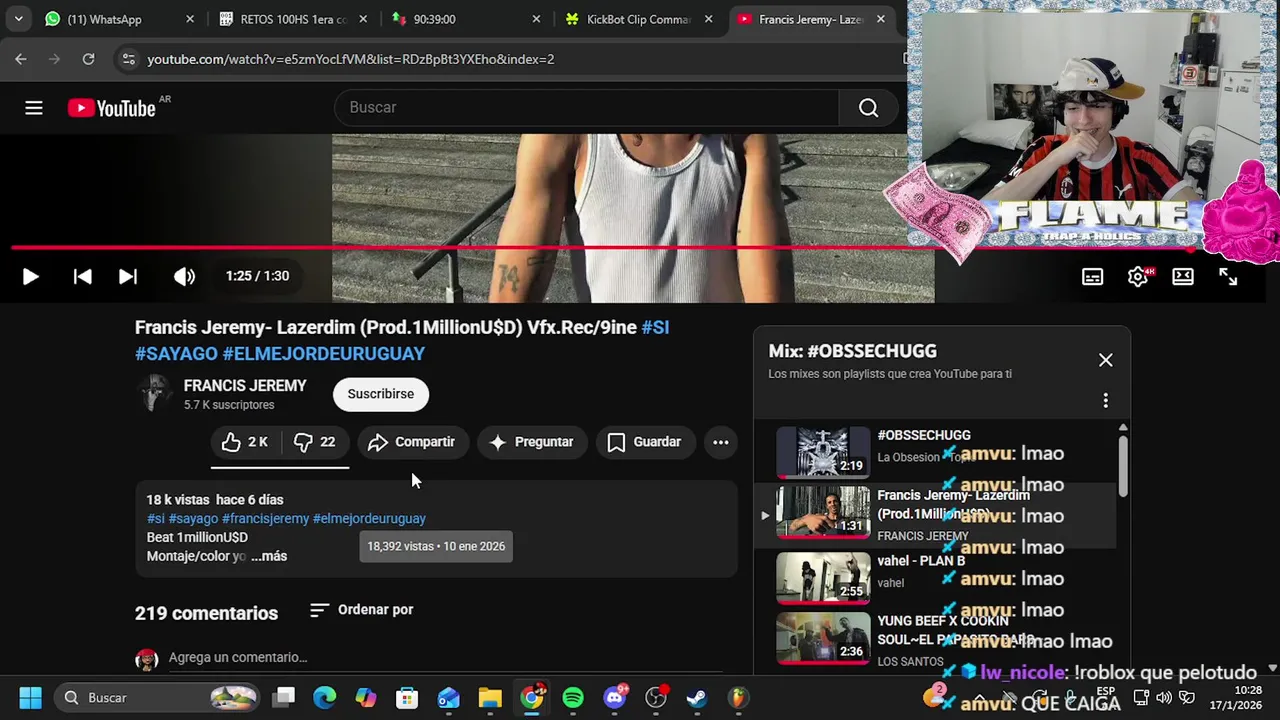Image resolution: width=1280 pixels, height=720 pixels.
Task: Open Copilot from the taskbar
Action: click(x=366, y=698)
